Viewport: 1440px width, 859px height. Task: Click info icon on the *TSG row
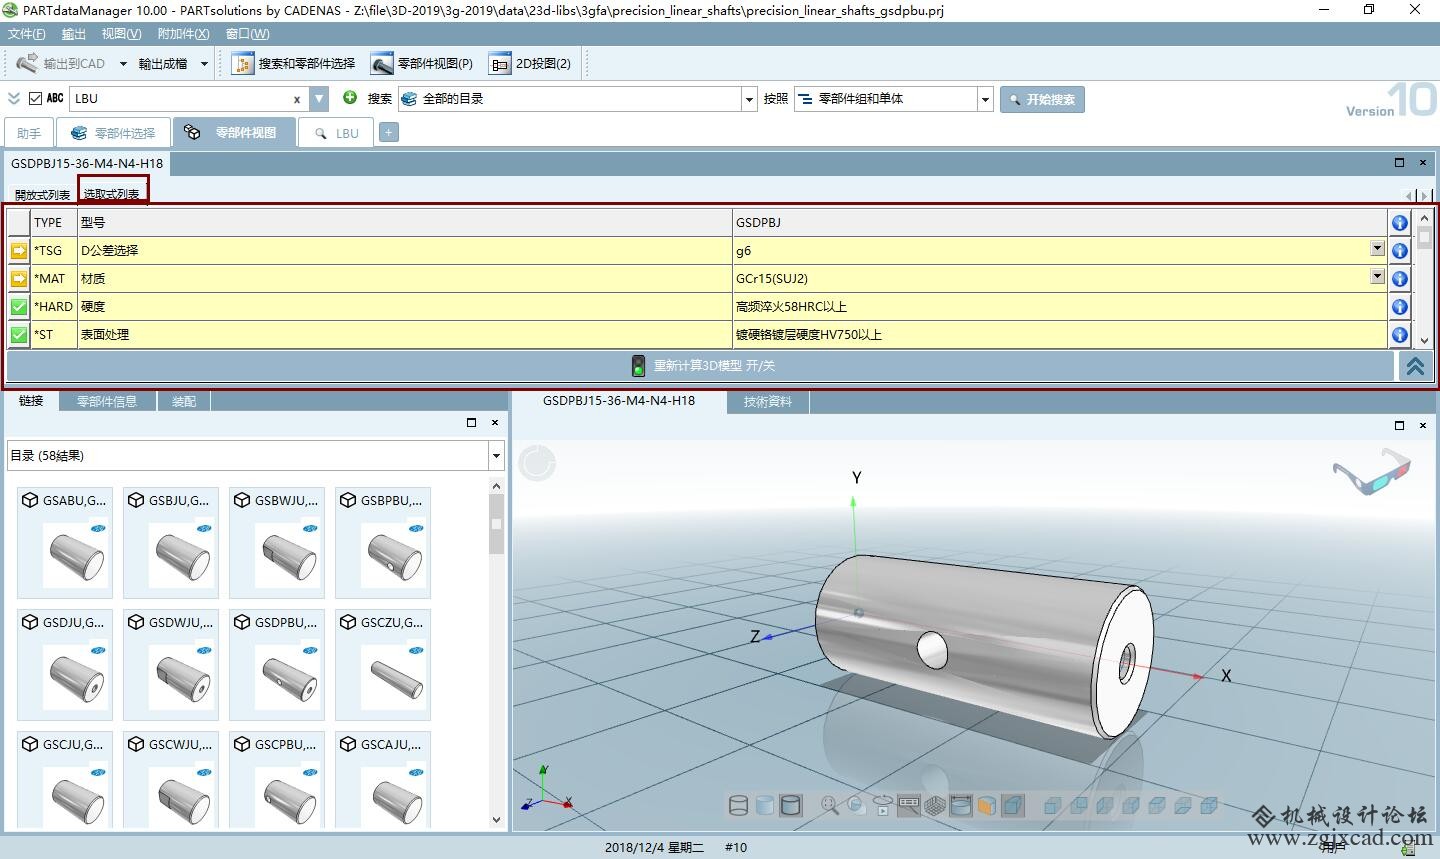1400,251
